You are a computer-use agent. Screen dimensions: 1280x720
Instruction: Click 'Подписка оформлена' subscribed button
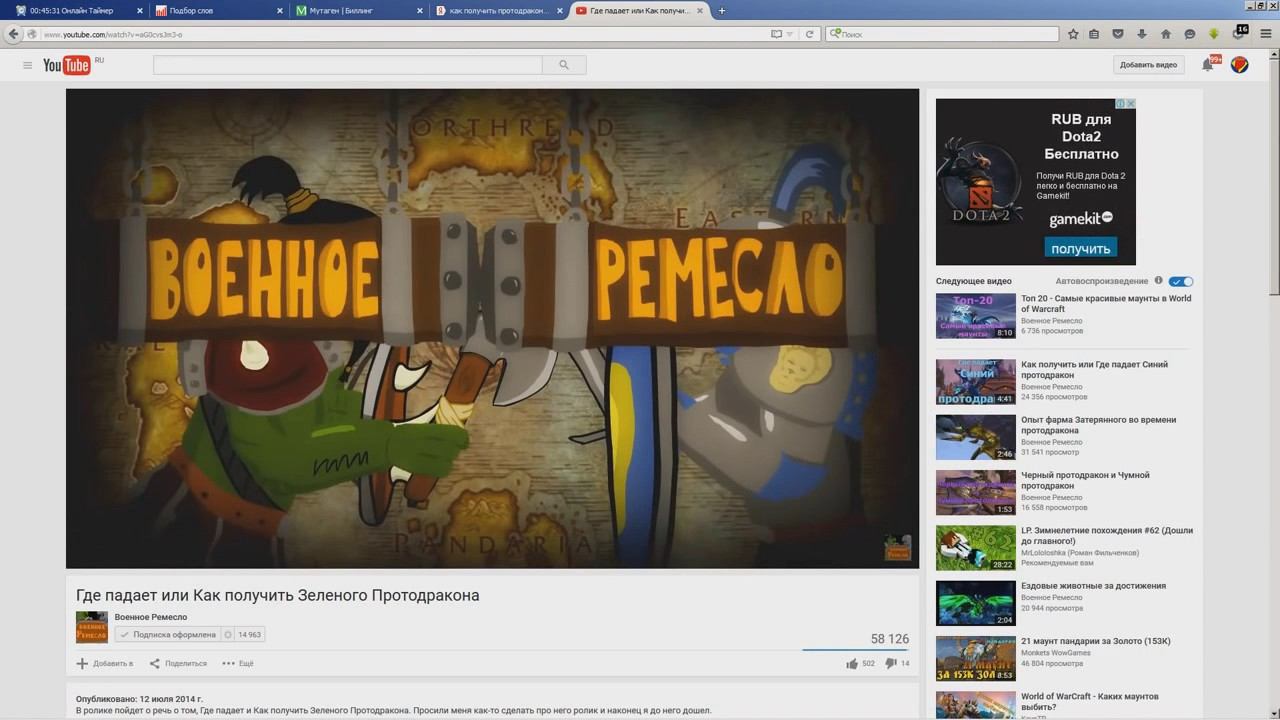167,634
